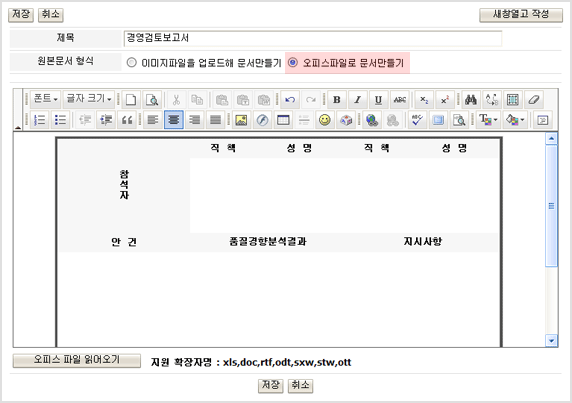Screen dimensions: 572x403
Task: Toggle italic formatting
Action: tap(358, 100)
